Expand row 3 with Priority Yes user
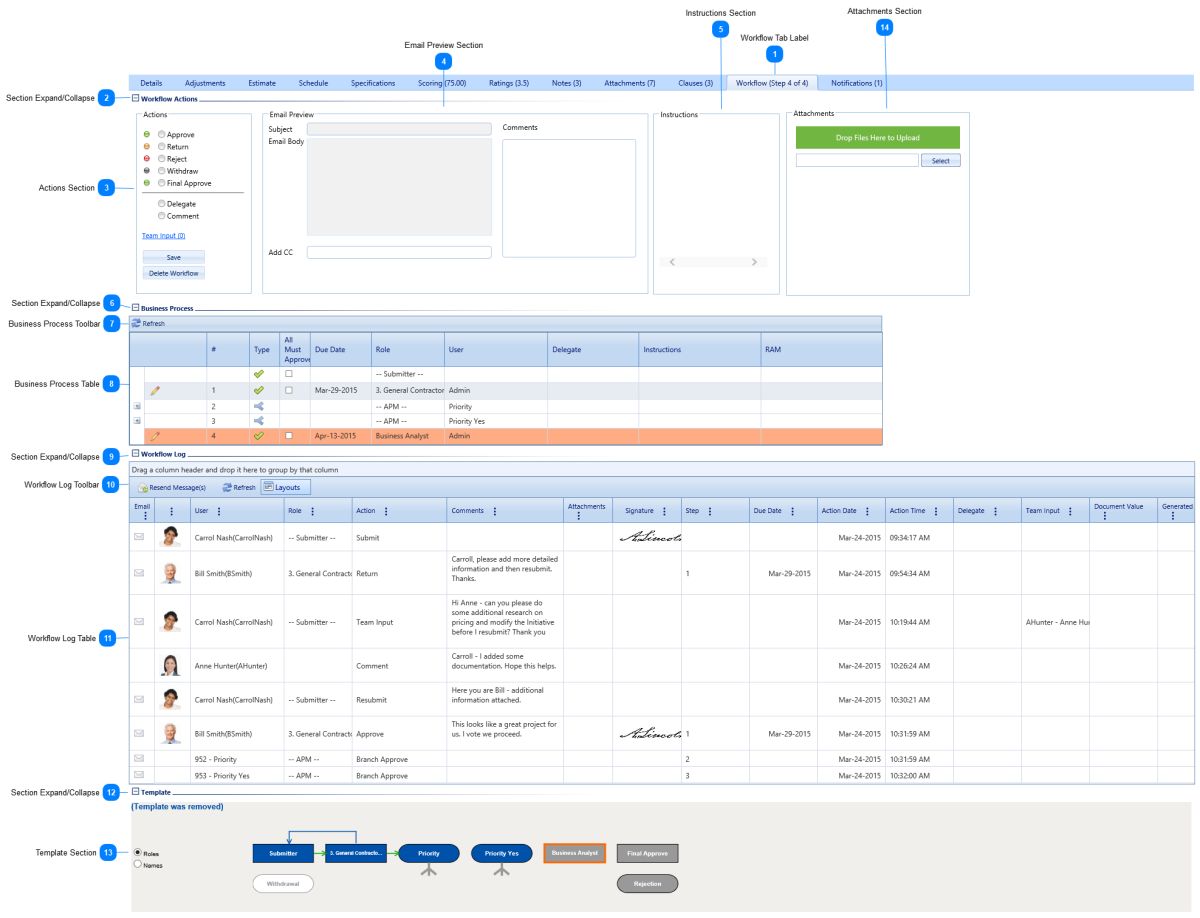 click(137, 421)
